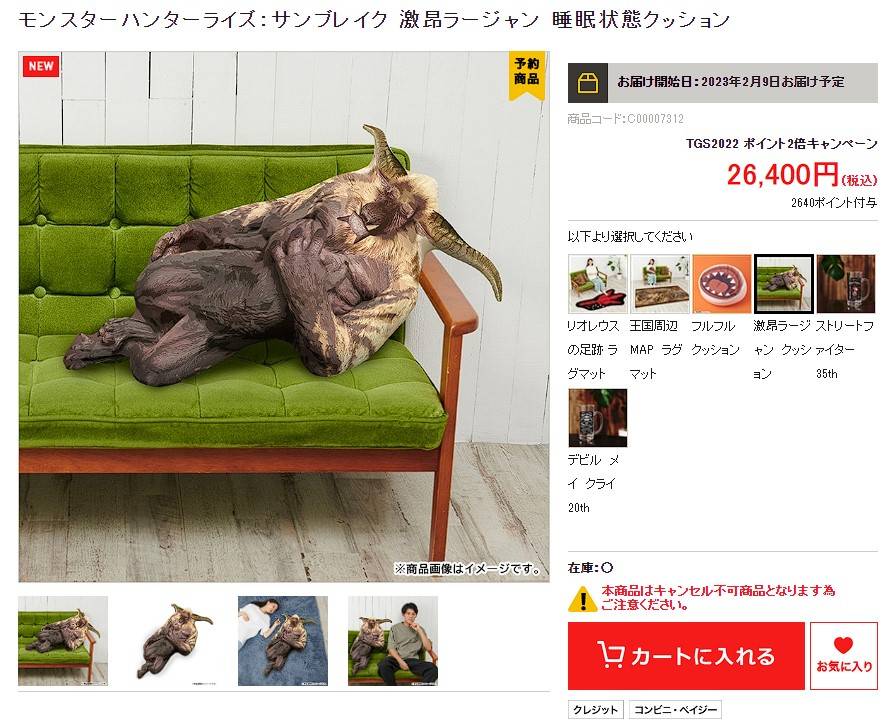Click the クレジット payment tag
The image size is (892, 721).
pos(596,710)
